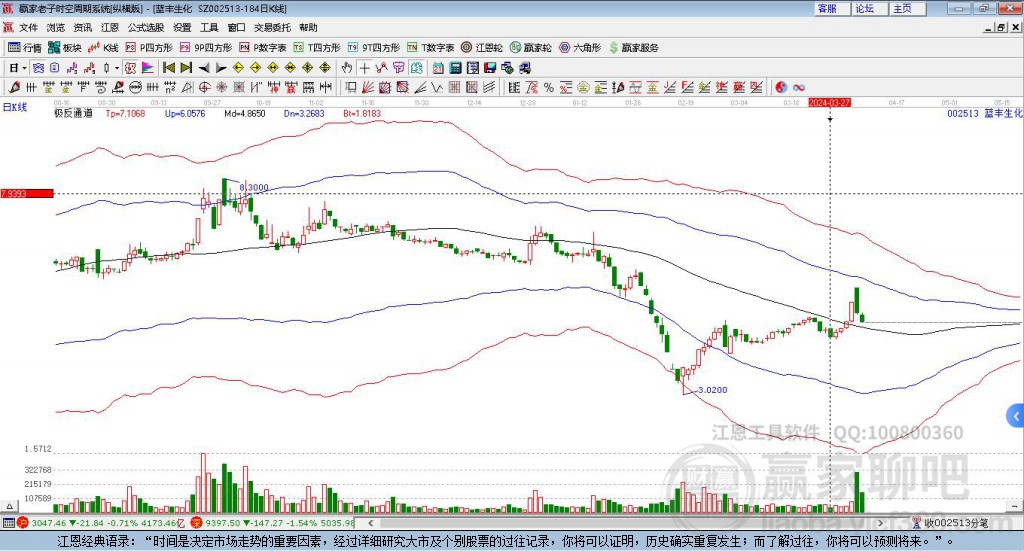1024x551 pixels.
Task: Click the Up=6.0576 indicator value
Action: click(185, 113)
